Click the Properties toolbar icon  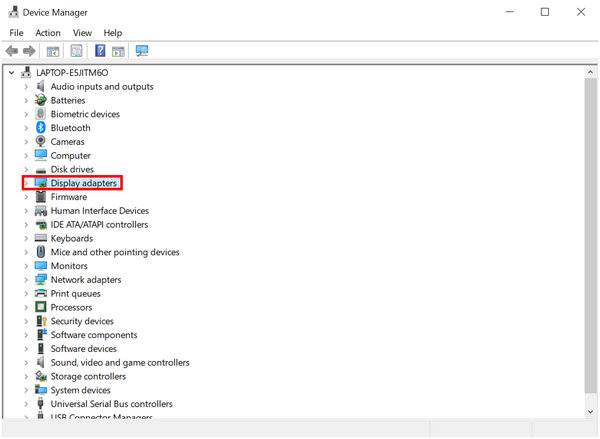(x=76, y=51)
